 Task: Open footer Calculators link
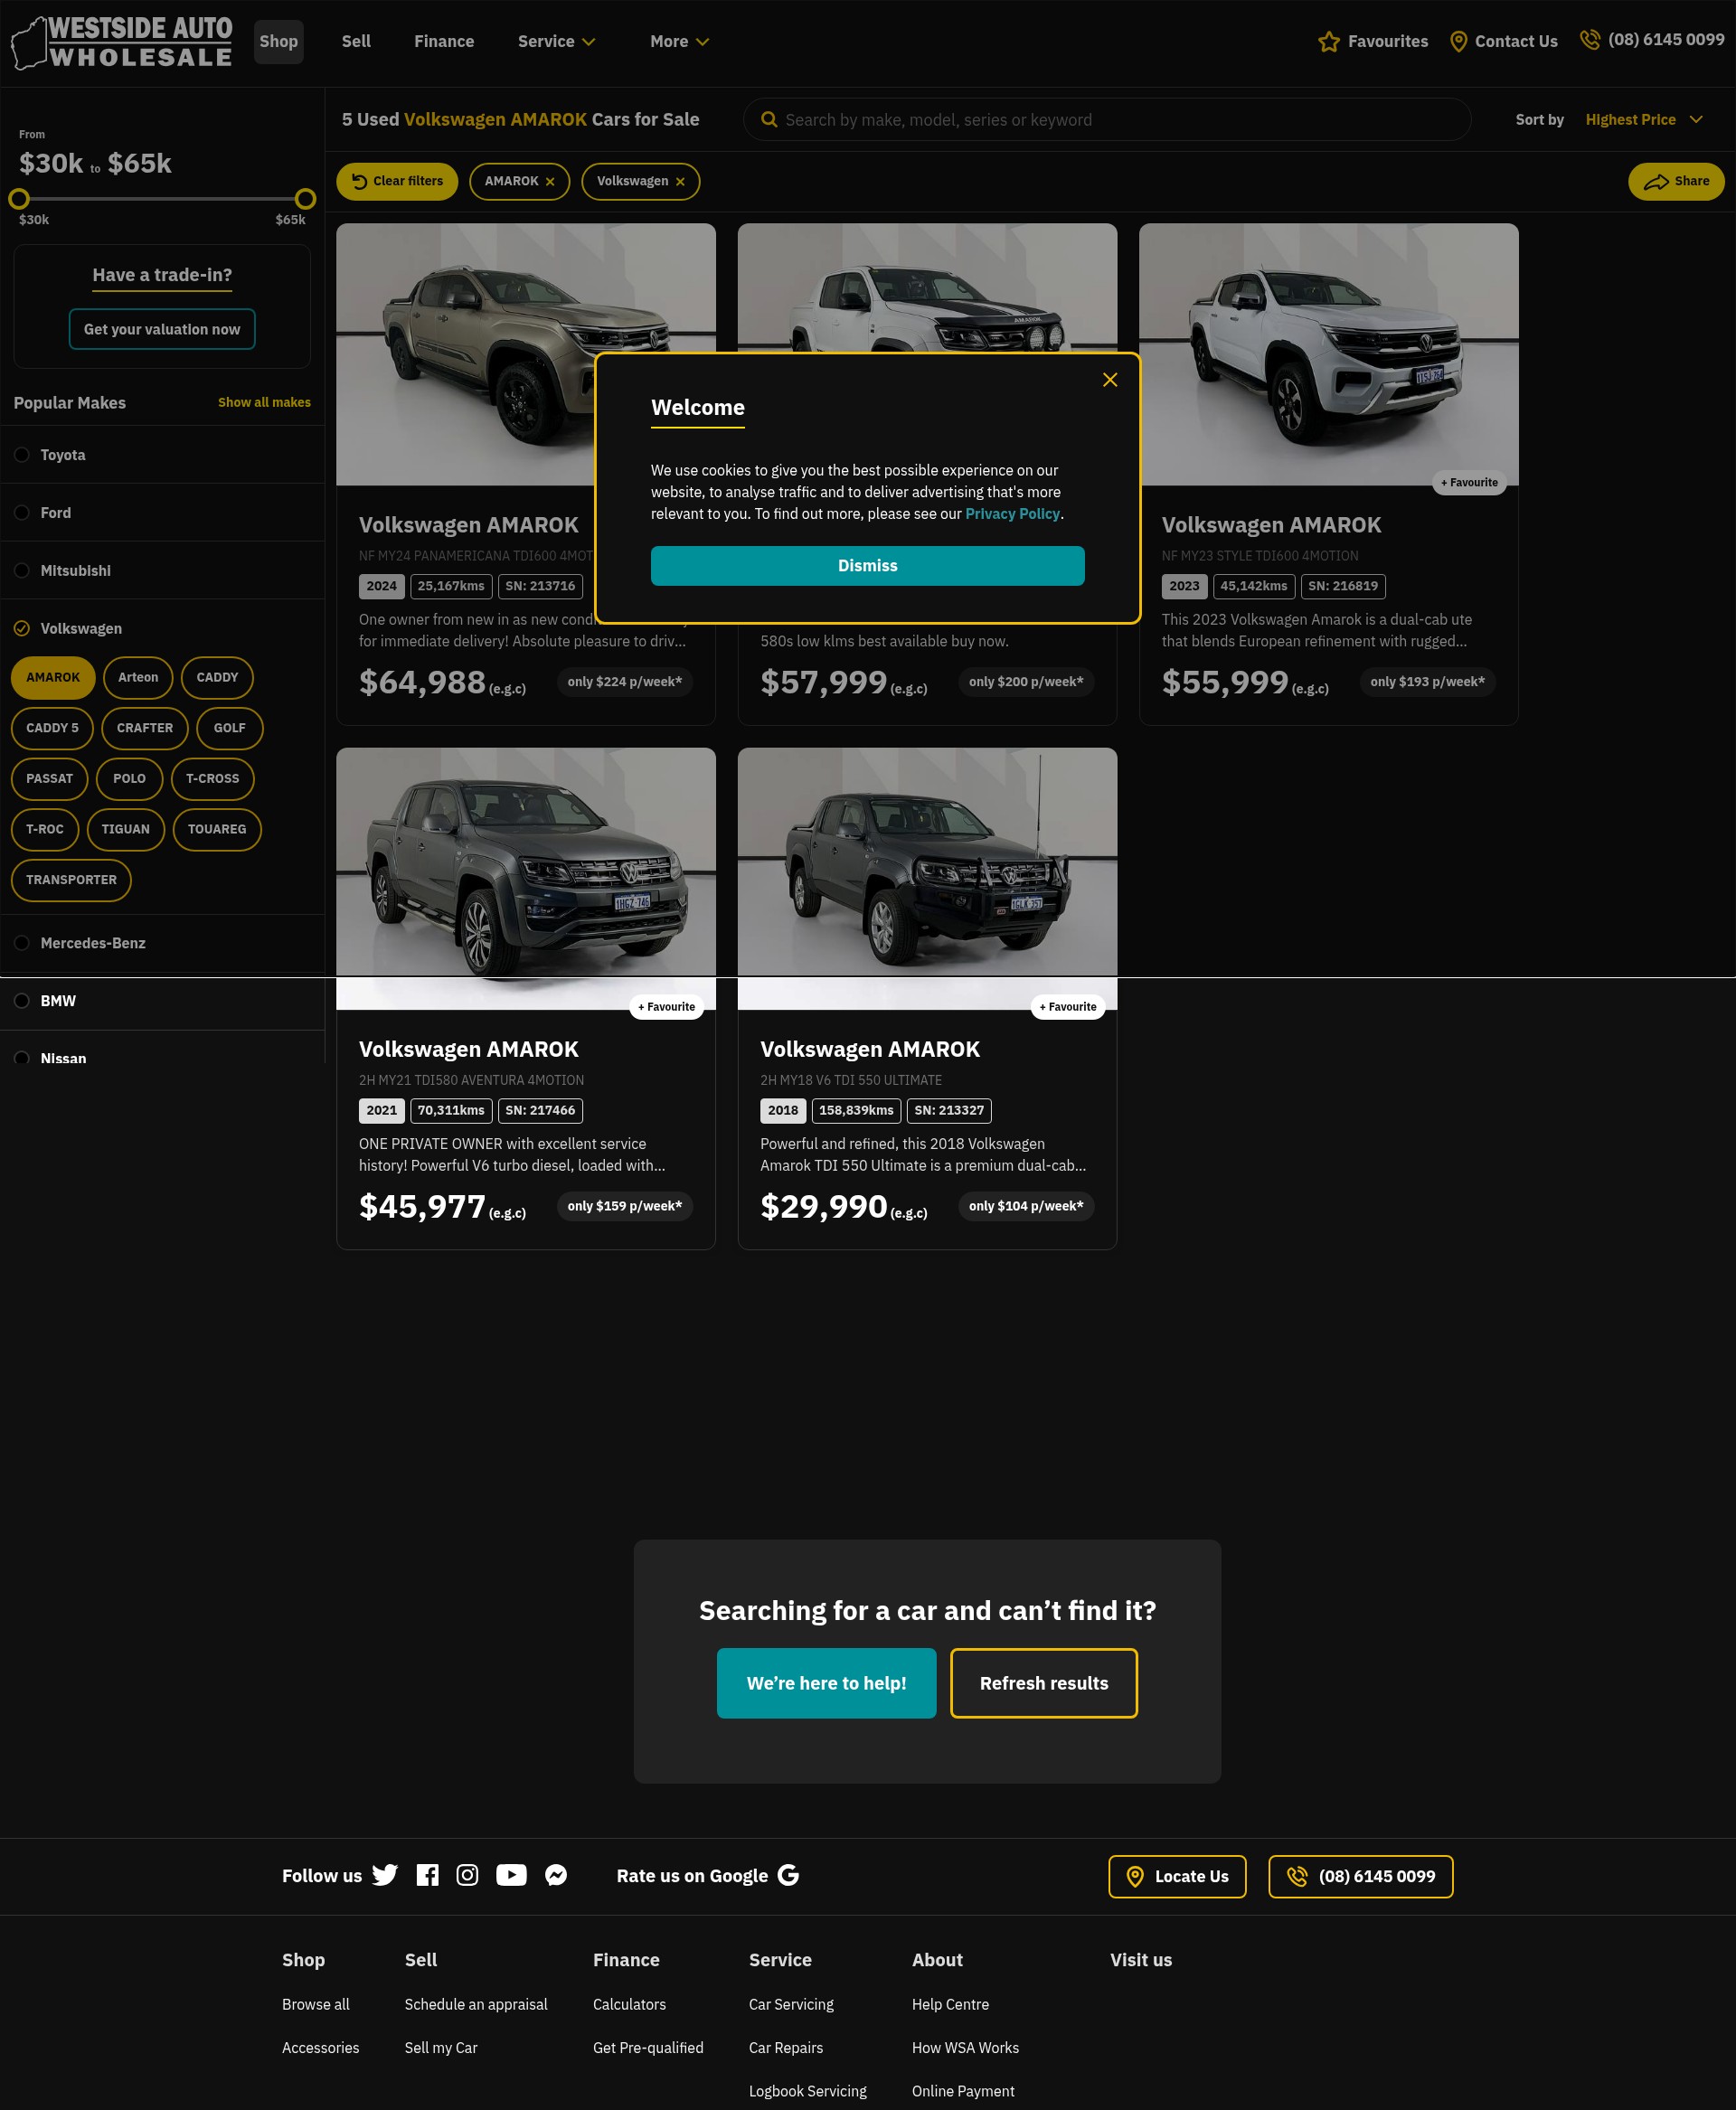629,2005
